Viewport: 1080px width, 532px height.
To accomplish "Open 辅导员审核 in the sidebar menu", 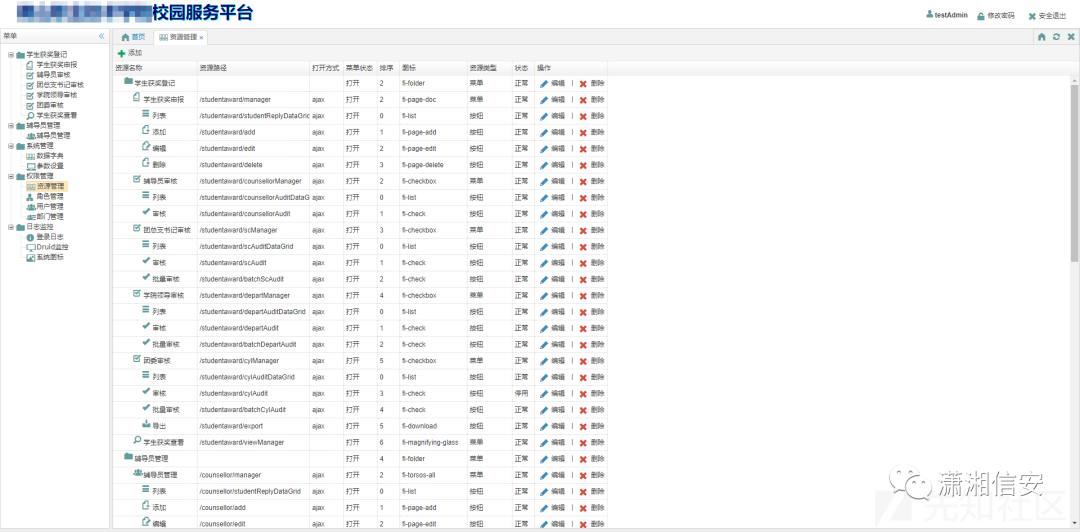I will [x=53, y=74].
